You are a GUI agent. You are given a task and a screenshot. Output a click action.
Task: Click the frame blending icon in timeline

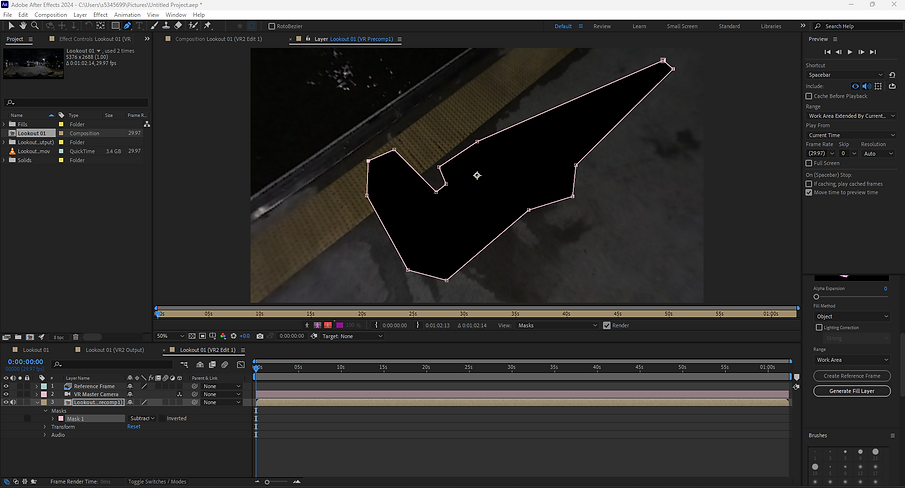212,365
